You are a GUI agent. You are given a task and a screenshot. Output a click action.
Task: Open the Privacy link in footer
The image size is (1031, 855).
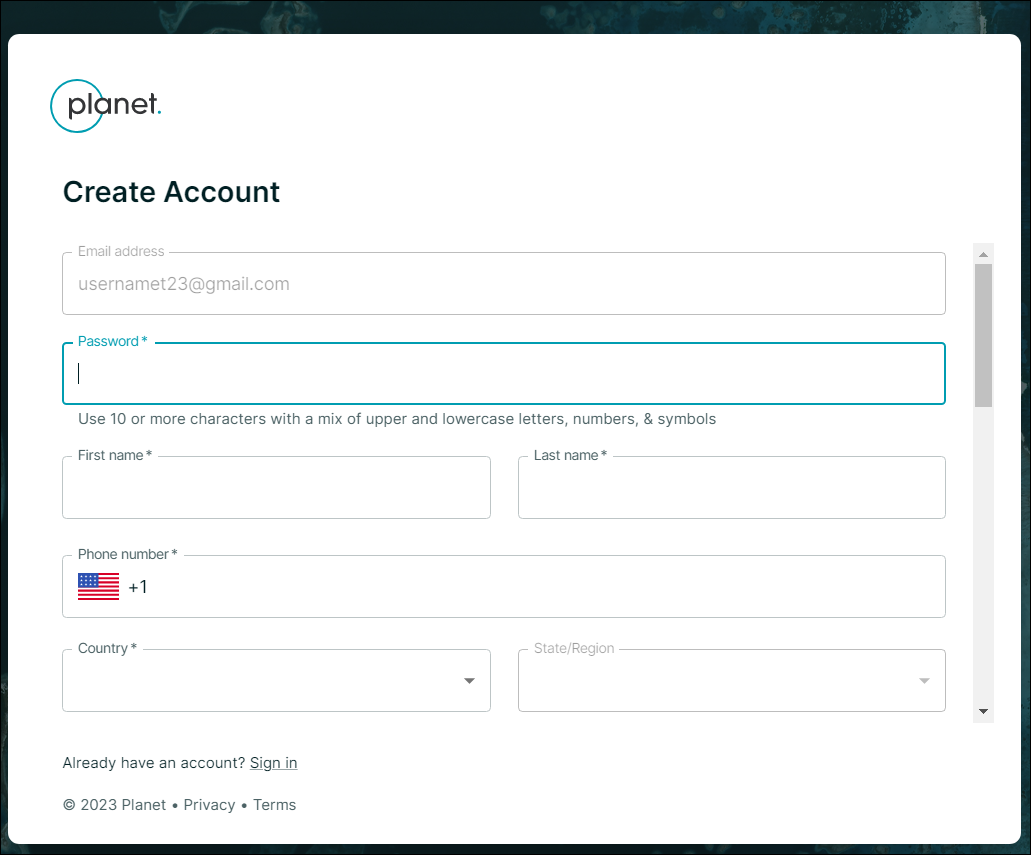[209, 805]
